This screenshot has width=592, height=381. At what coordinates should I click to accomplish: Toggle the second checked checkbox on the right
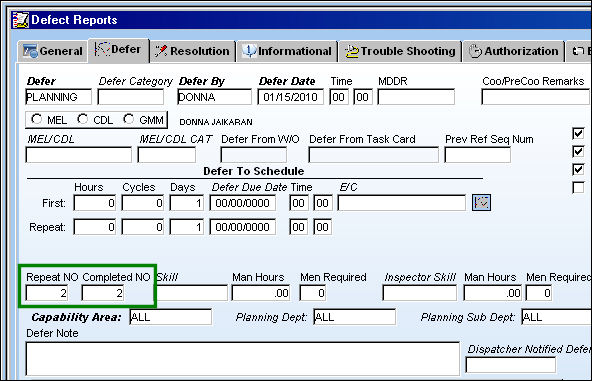[x=578, y=151]
